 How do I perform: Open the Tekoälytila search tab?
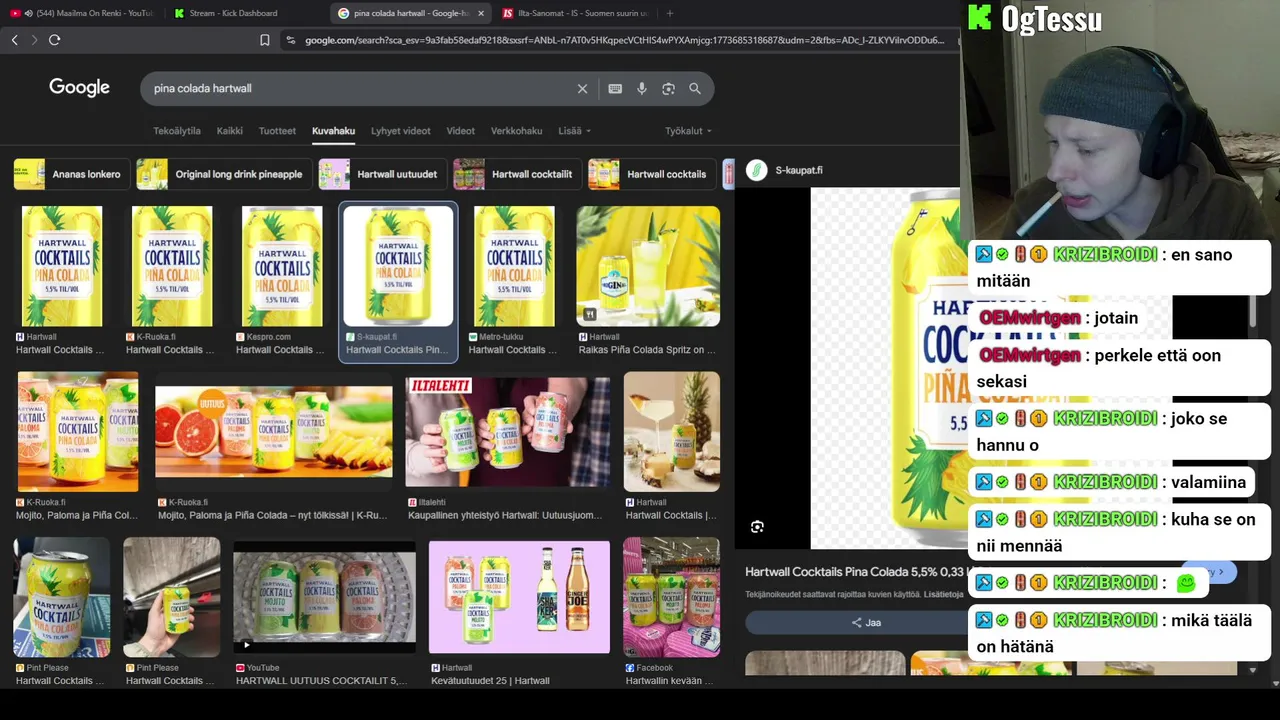[177, 131]
